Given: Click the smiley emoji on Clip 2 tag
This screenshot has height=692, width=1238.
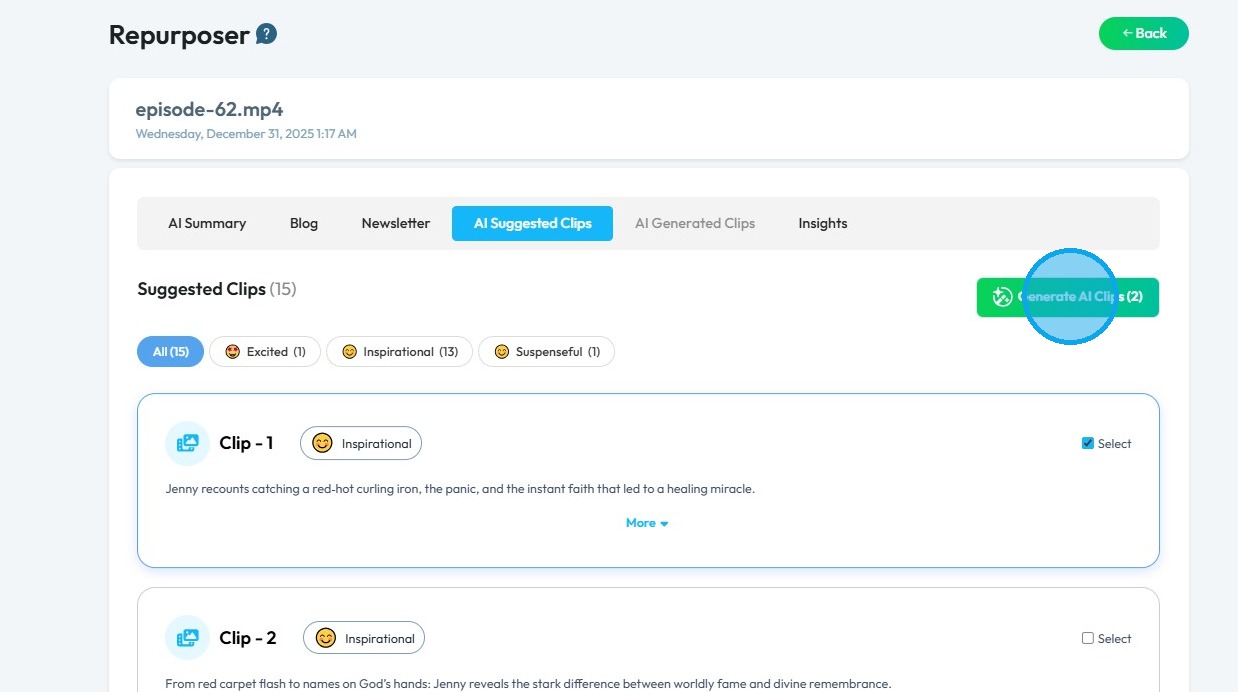Looking at the screenshot, I should [x=325, y=638].
